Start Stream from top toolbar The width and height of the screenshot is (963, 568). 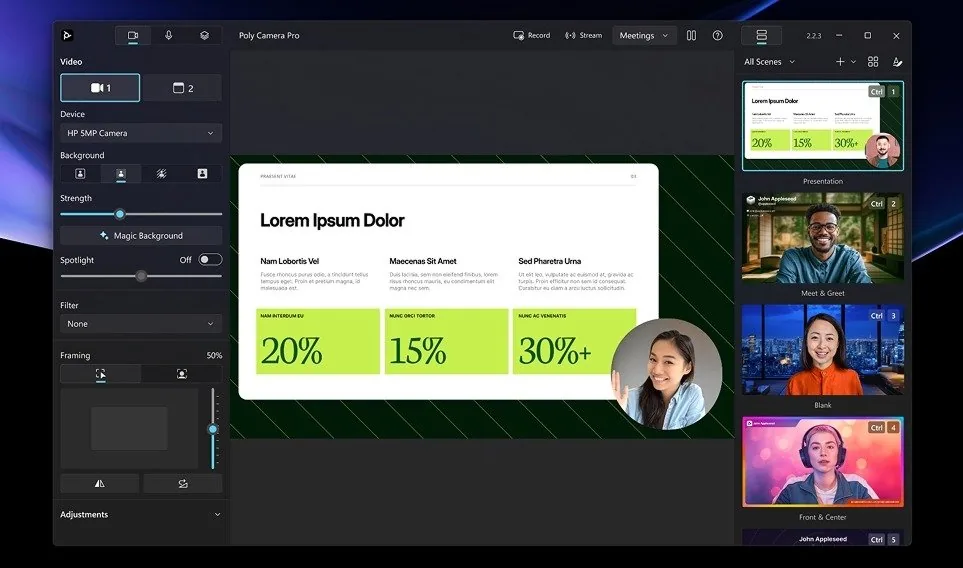(583, 36)
